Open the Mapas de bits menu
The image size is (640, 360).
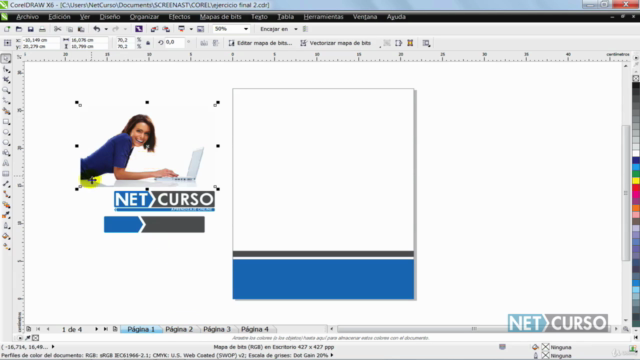point(220,17)
